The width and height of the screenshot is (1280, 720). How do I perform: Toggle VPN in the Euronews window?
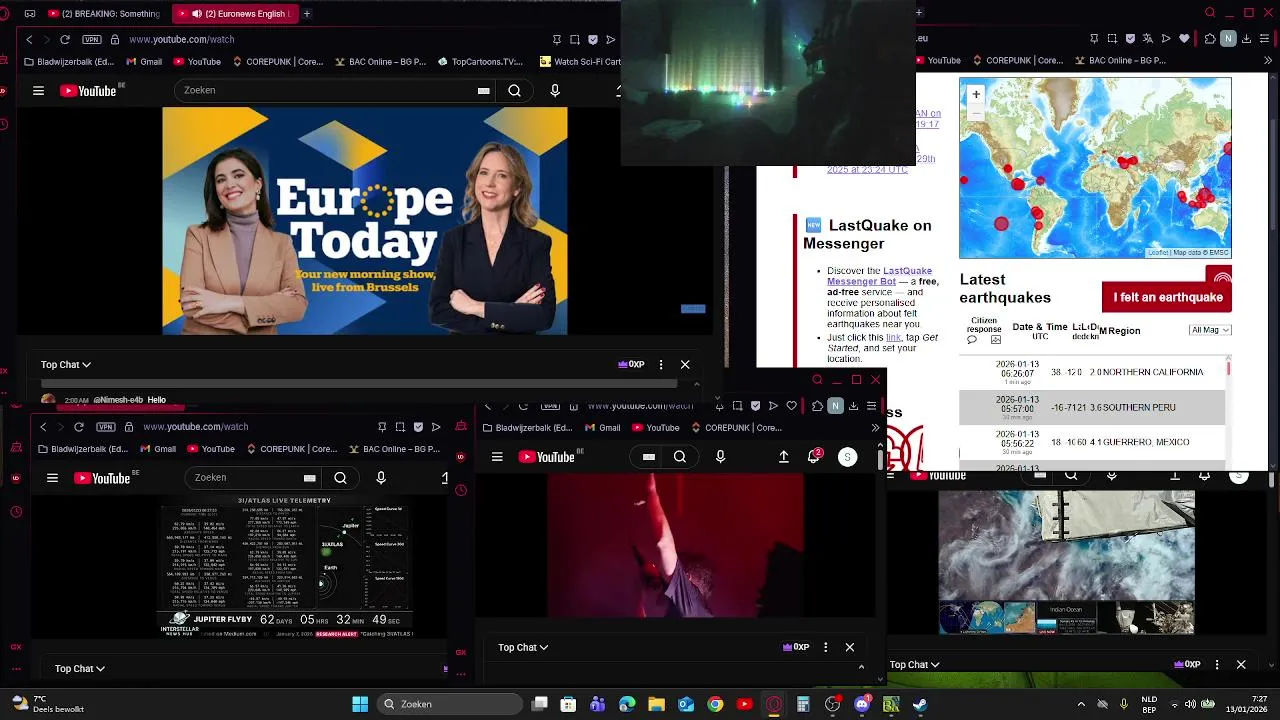(x=92, y=39)
